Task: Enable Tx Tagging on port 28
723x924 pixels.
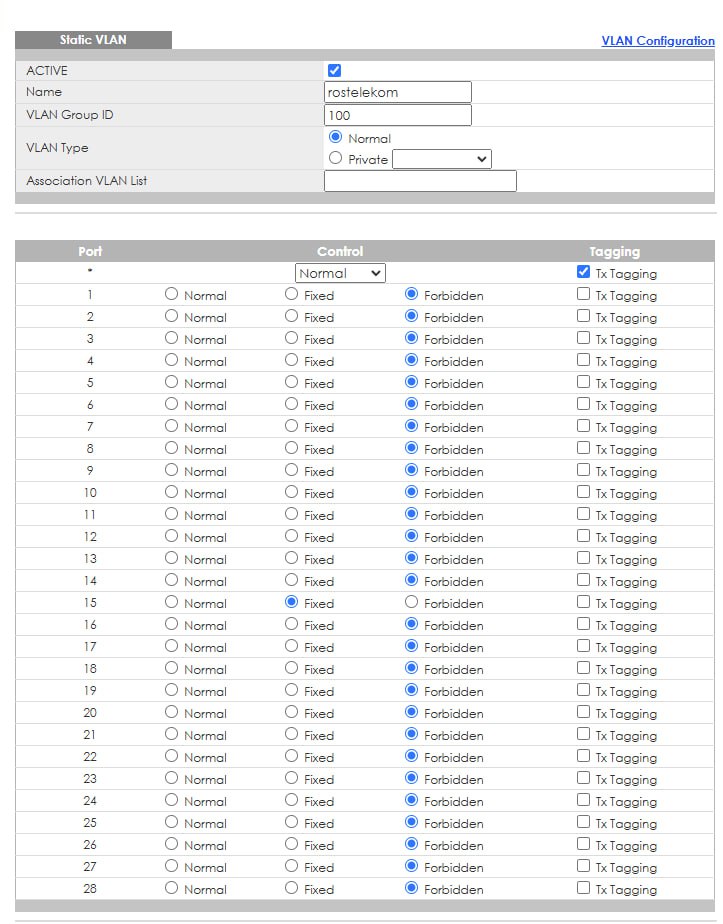Action: tap(583, 887)
